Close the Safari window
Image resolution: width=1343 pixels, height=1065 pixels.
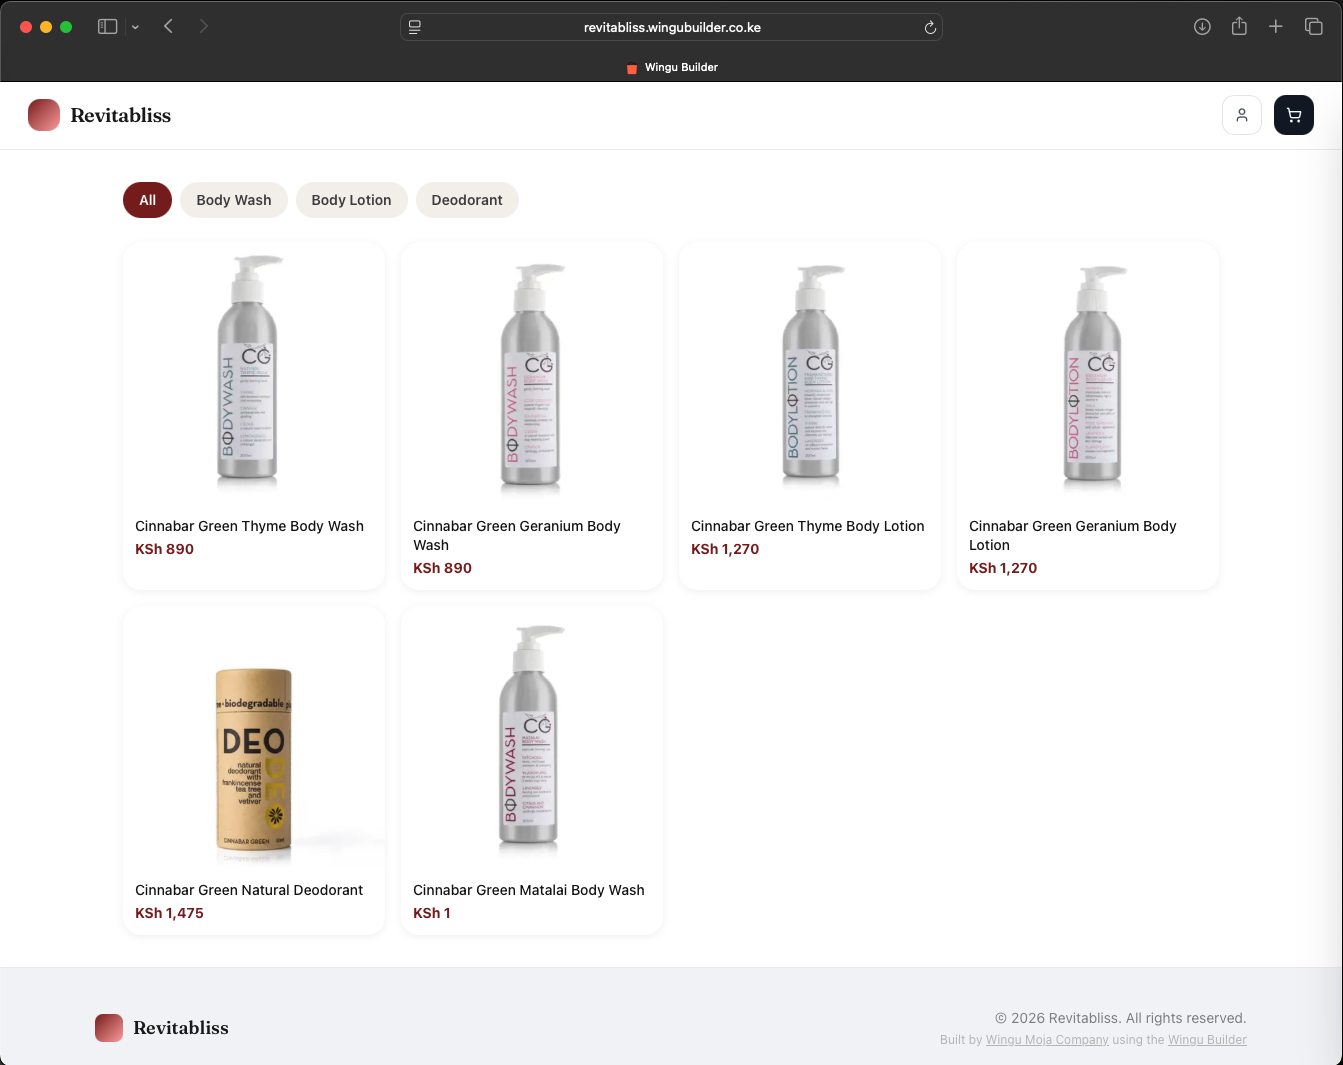[x=26, y=27]
